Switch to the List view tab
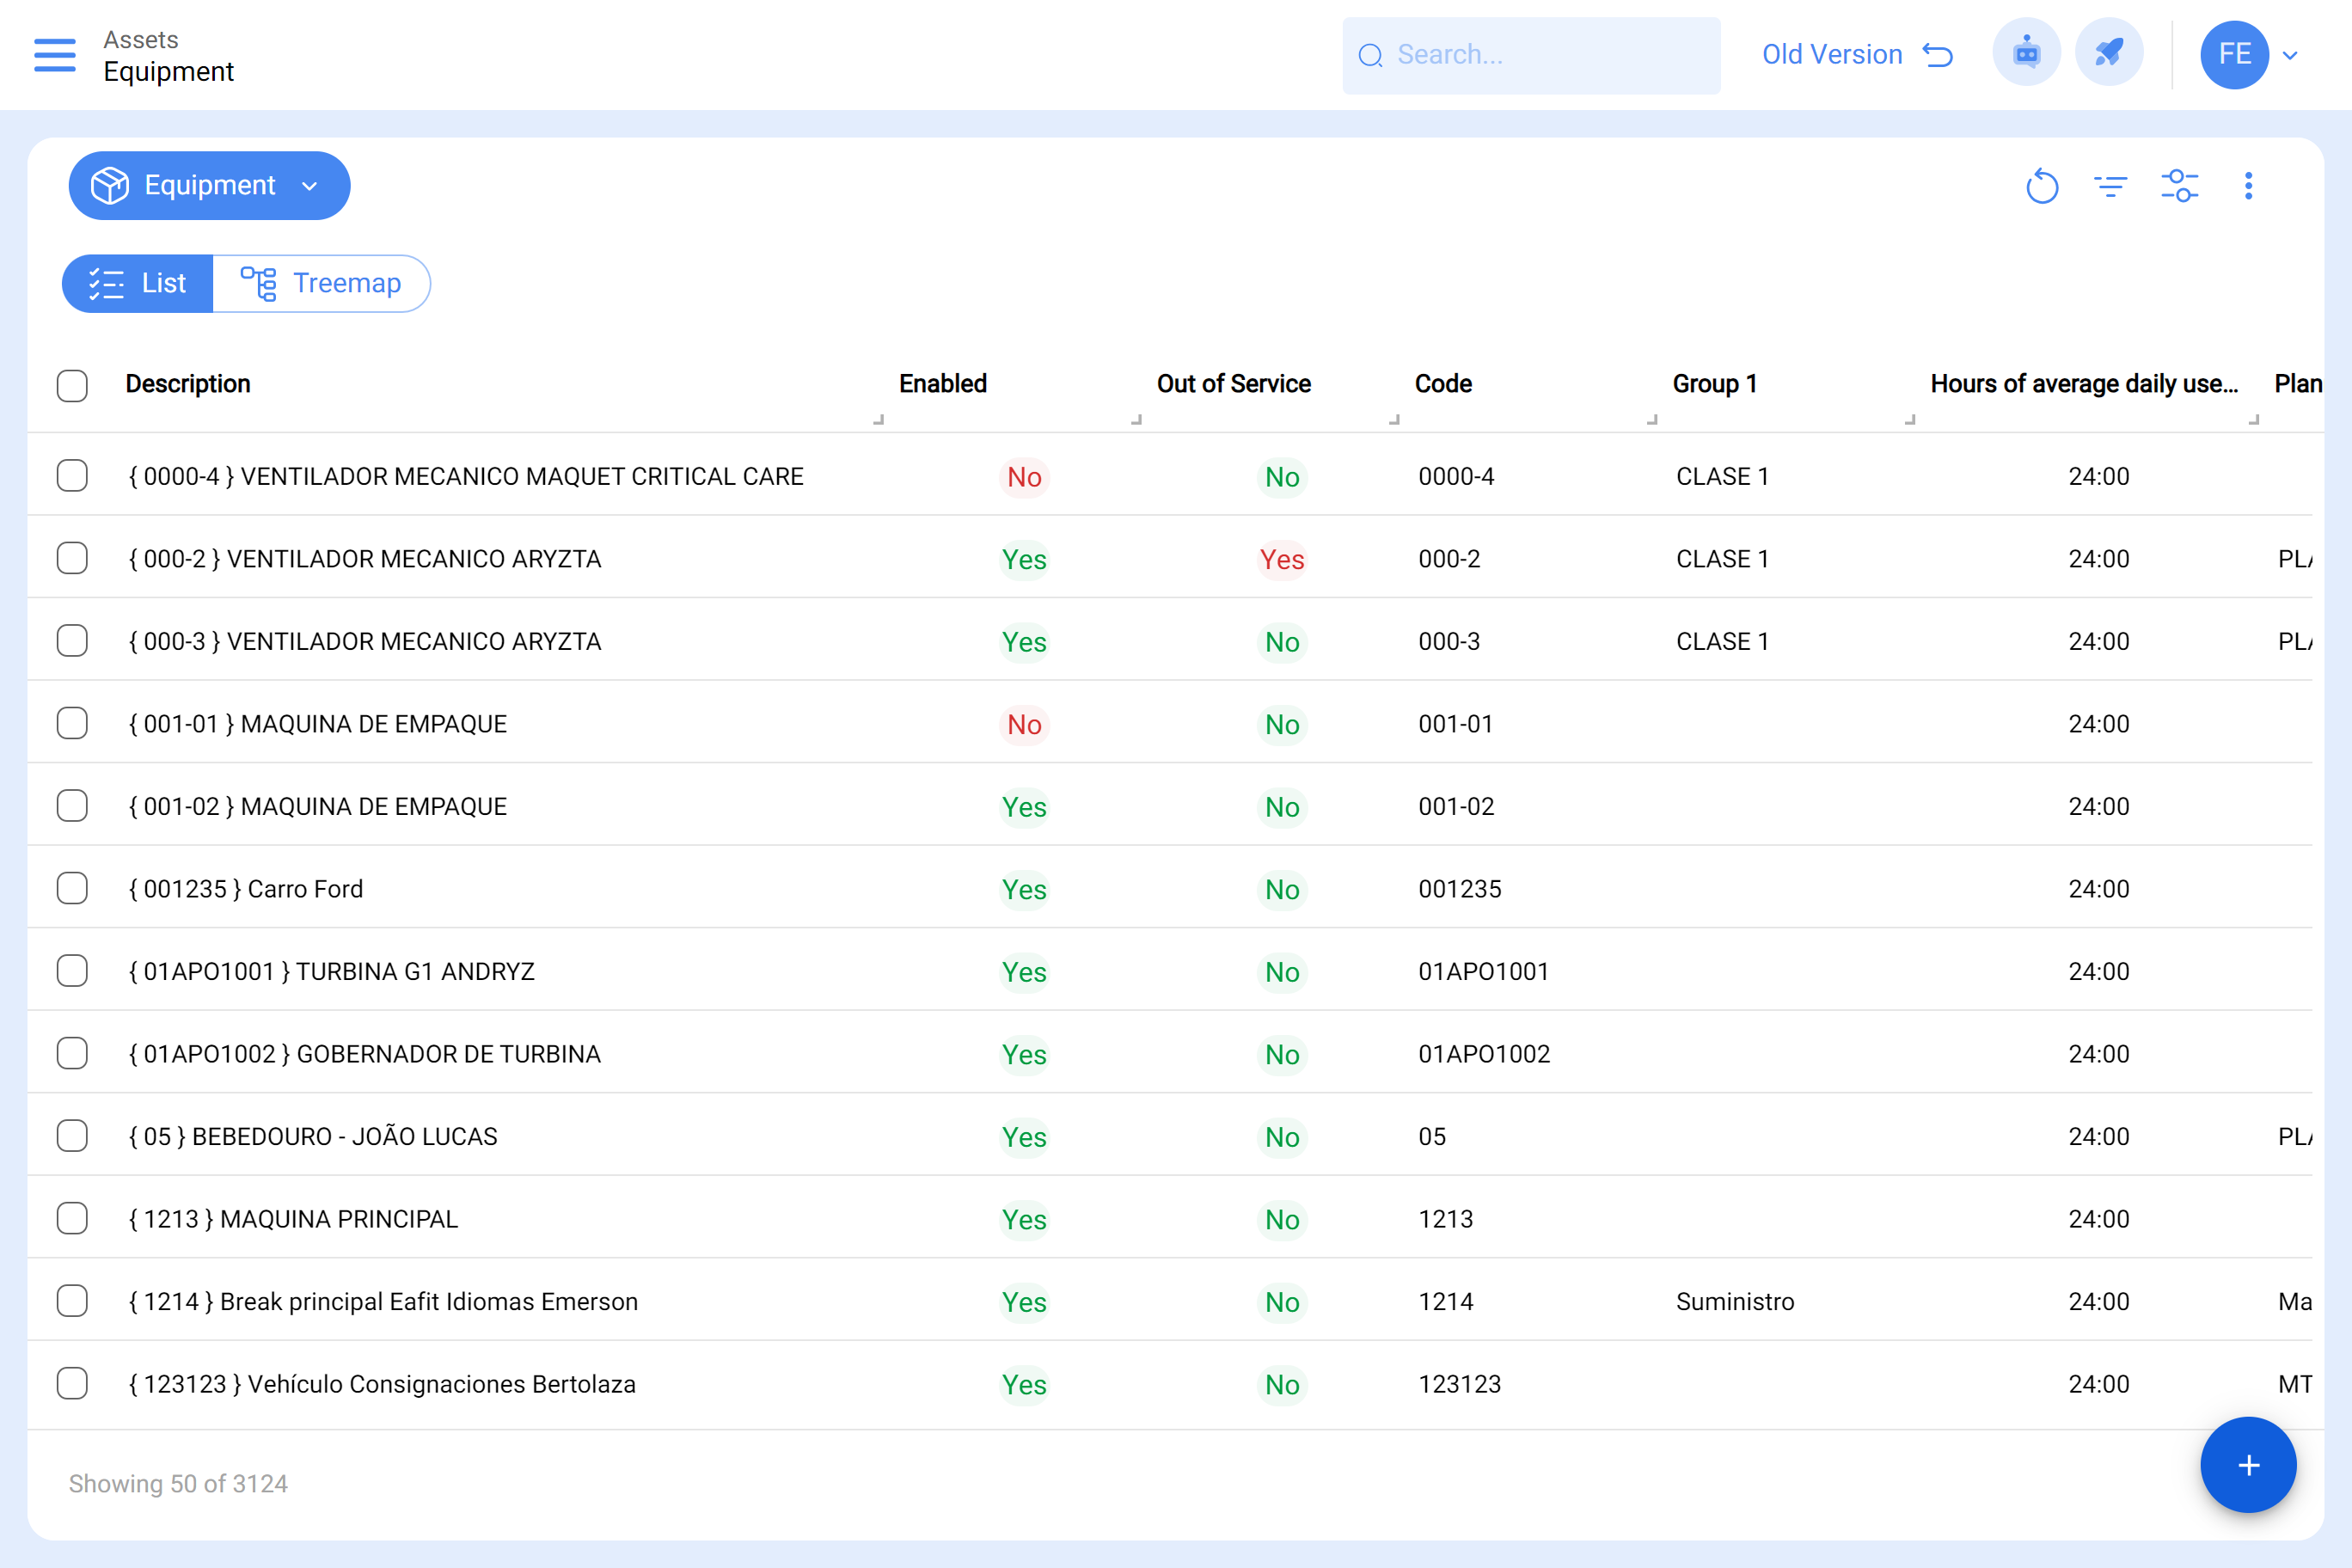The height and width of the screenshot is (1568, 2352). tap(137, 284)
